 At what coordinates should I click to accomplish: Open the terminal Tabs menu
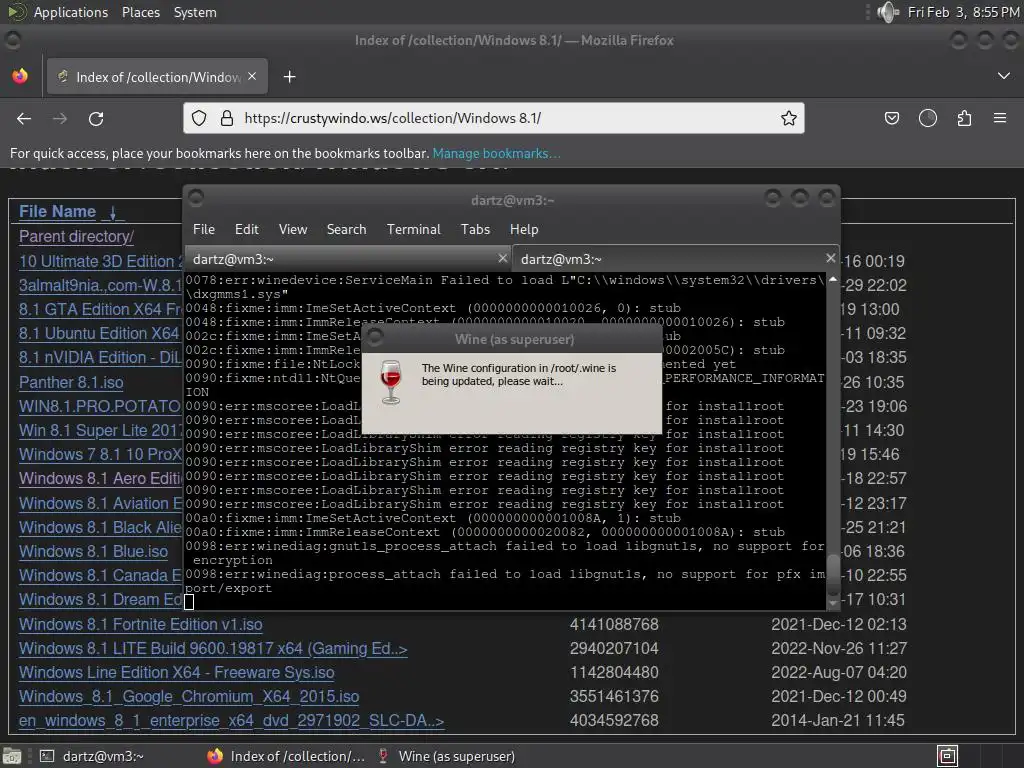(x=475, y=229)
